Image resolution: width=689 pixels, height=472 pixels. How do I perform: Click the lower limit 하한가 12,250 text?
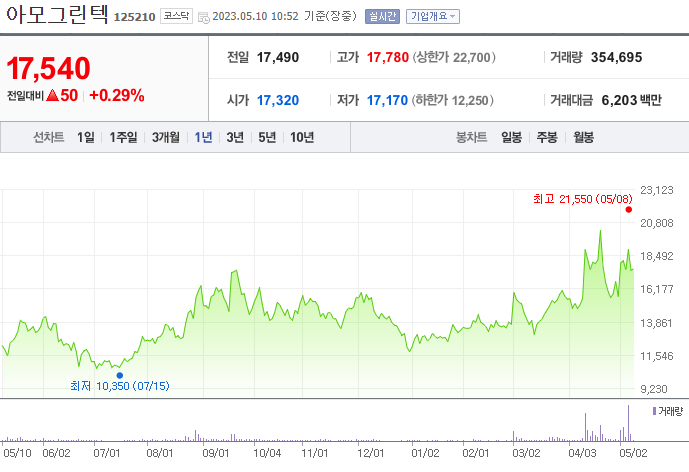[x=453, y=100]
